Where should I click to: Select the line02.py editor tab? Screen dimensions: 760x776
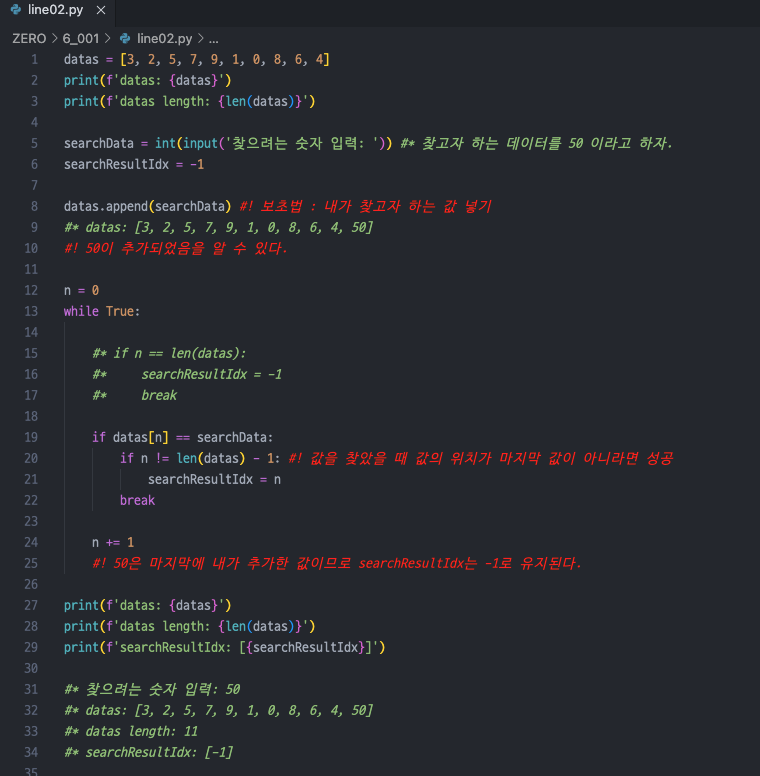click(x=57, y=11)
